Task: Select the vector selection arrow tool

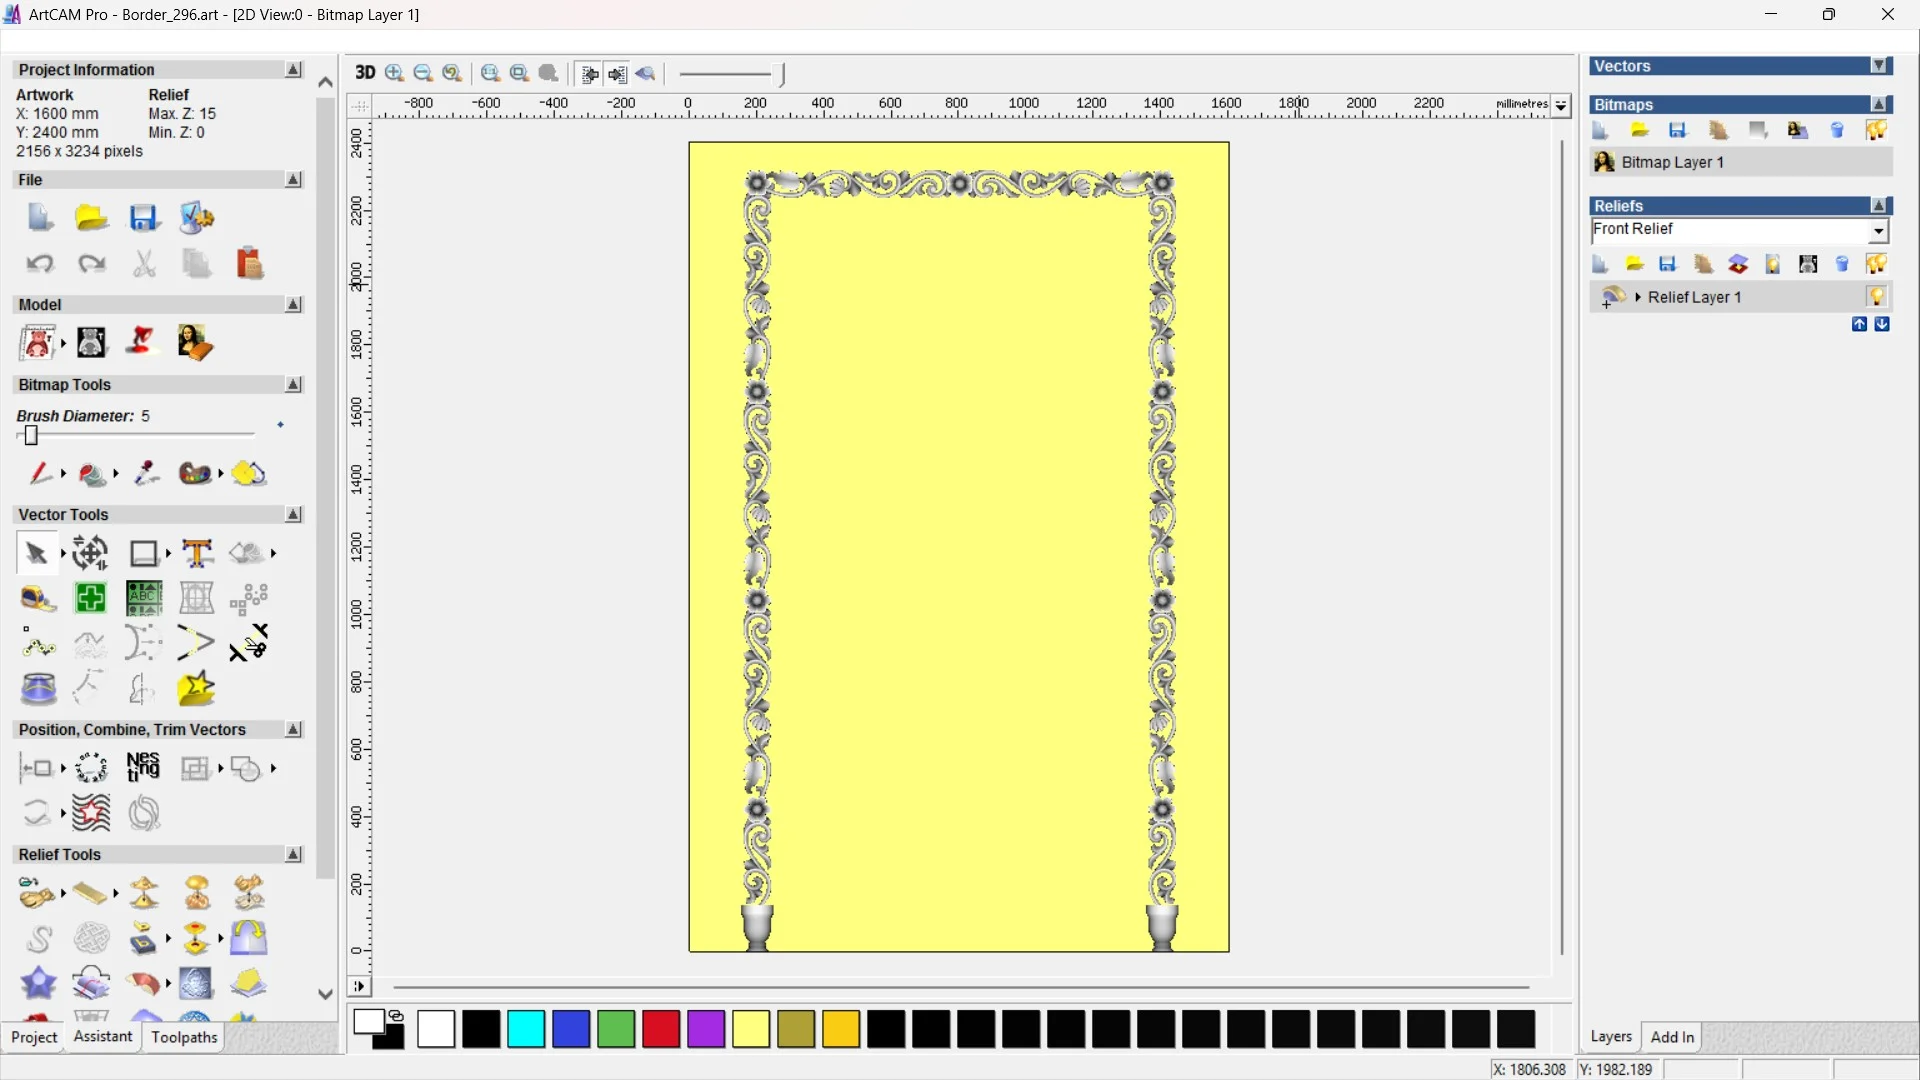Action: coord(35,553)
